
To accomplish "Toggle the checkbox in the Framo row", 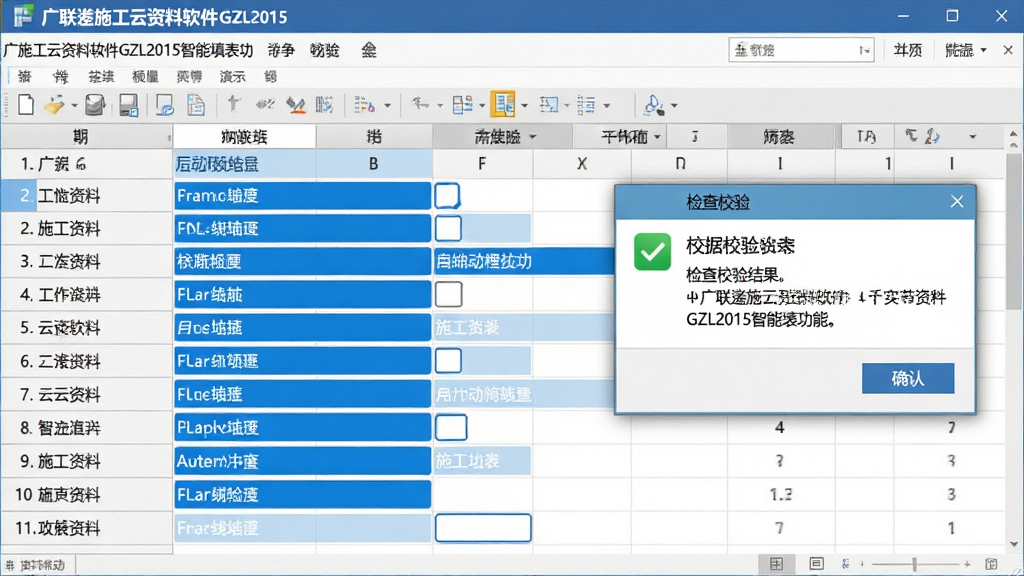I will (x=447, y=195).
